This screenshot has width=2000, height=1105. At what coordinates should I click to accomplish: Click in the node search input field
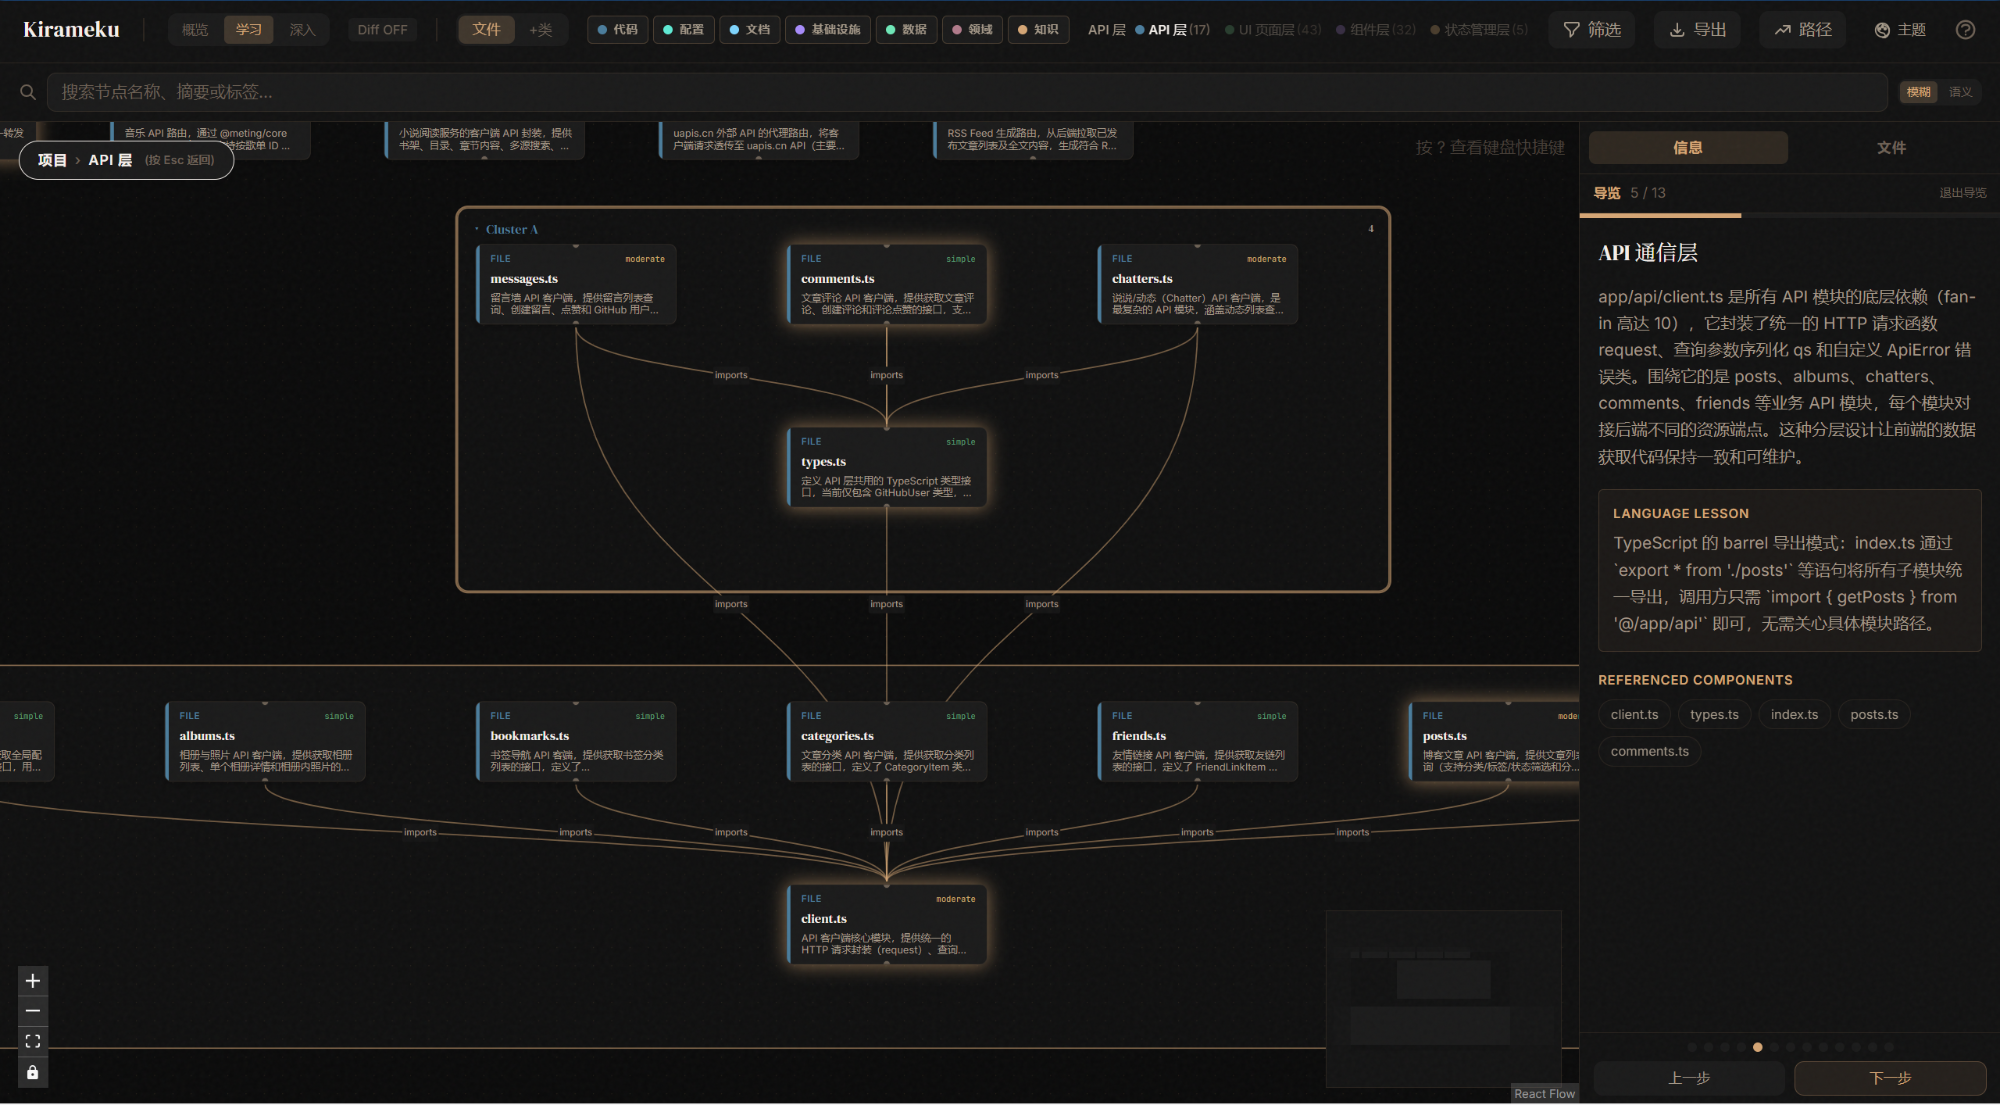pyautogui.click(x=966, y=92)
